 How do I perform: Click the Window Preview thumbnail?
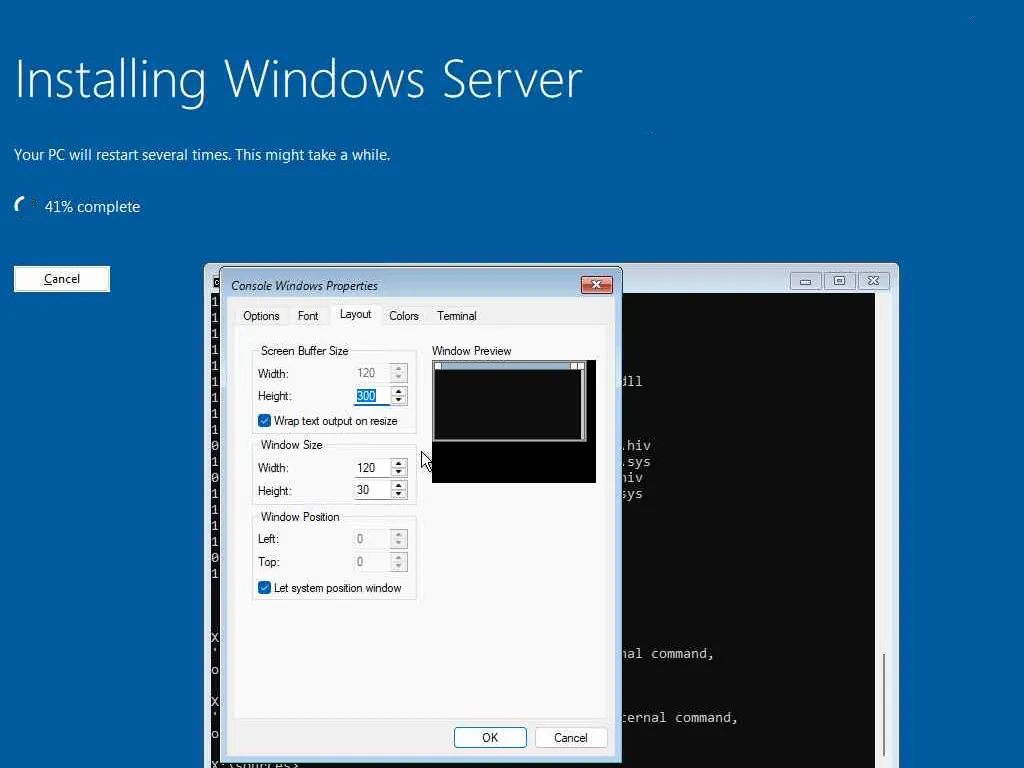[x=513, y=421]
